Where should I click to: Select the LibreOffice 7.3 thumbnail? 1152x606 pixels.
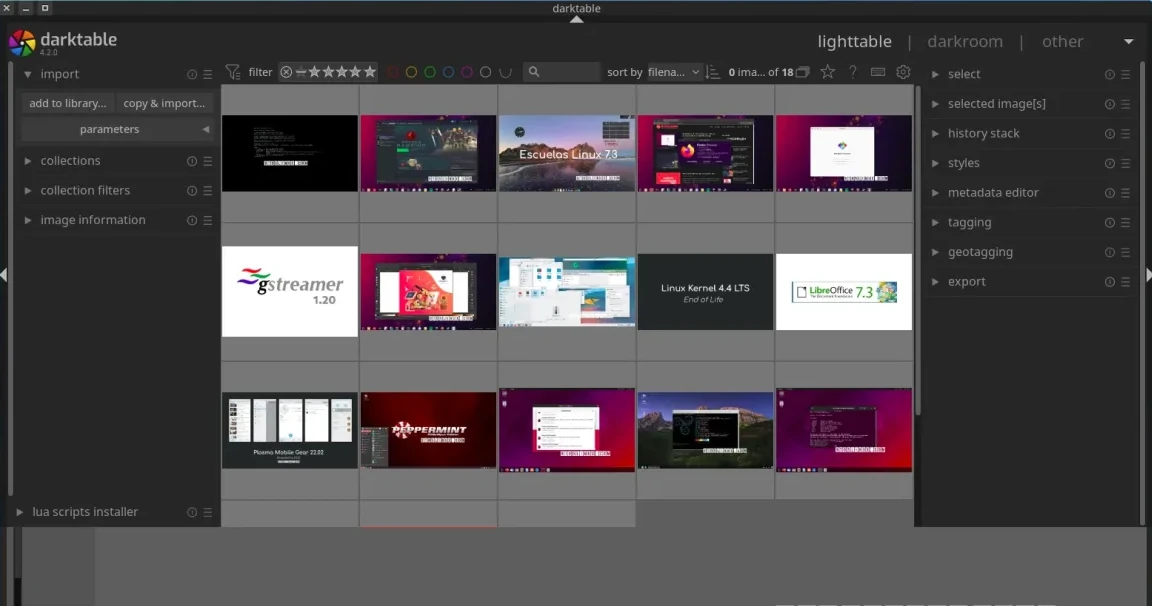pos(843,292)
